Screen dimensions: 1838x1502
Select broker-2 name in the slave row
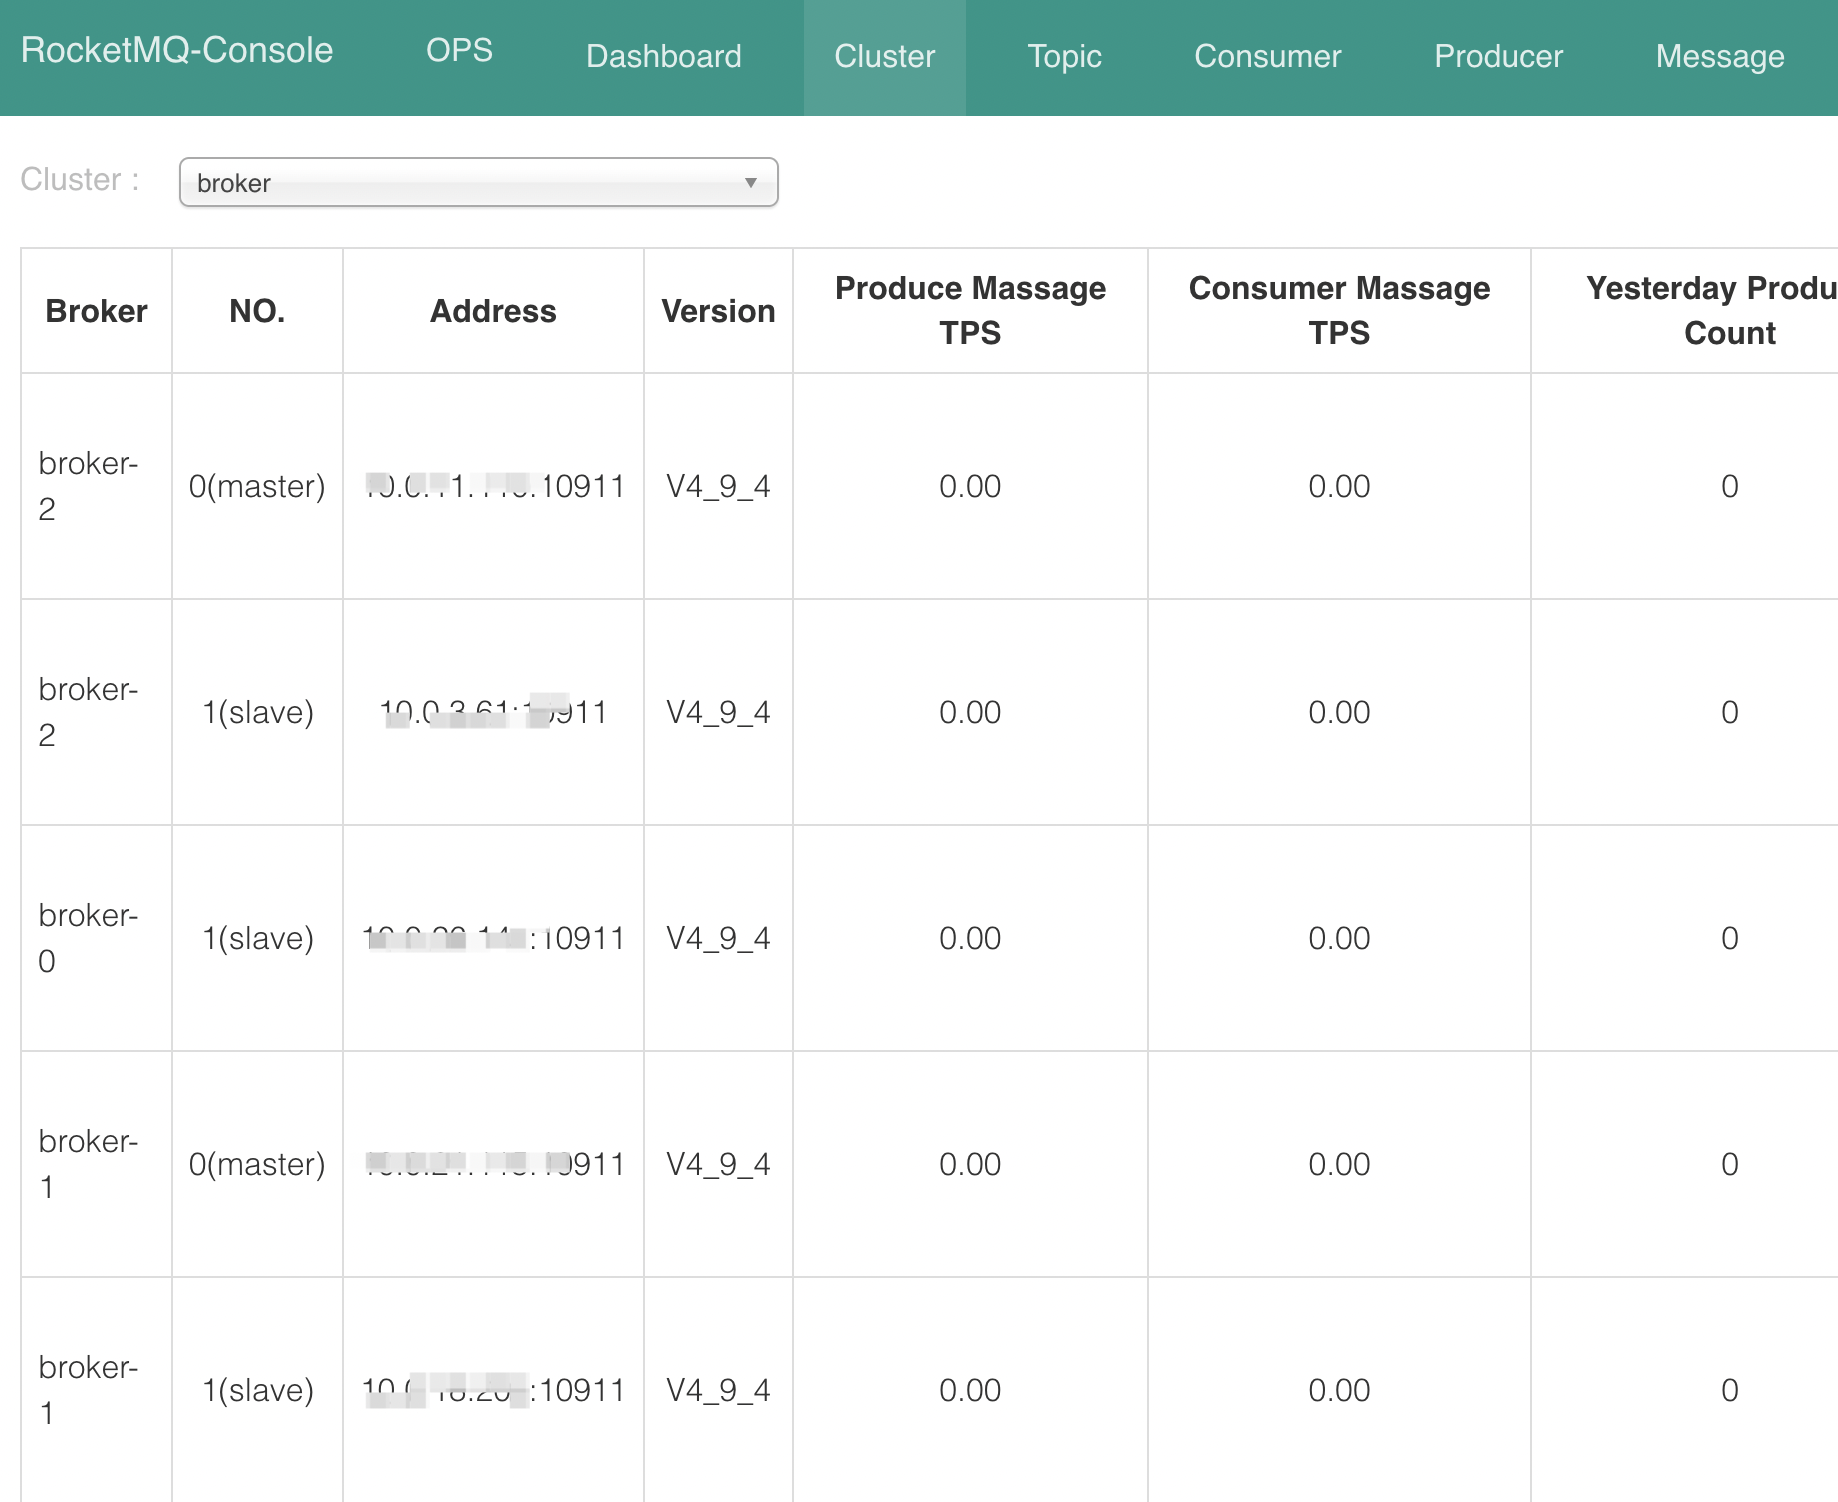[x=88, y=712]
